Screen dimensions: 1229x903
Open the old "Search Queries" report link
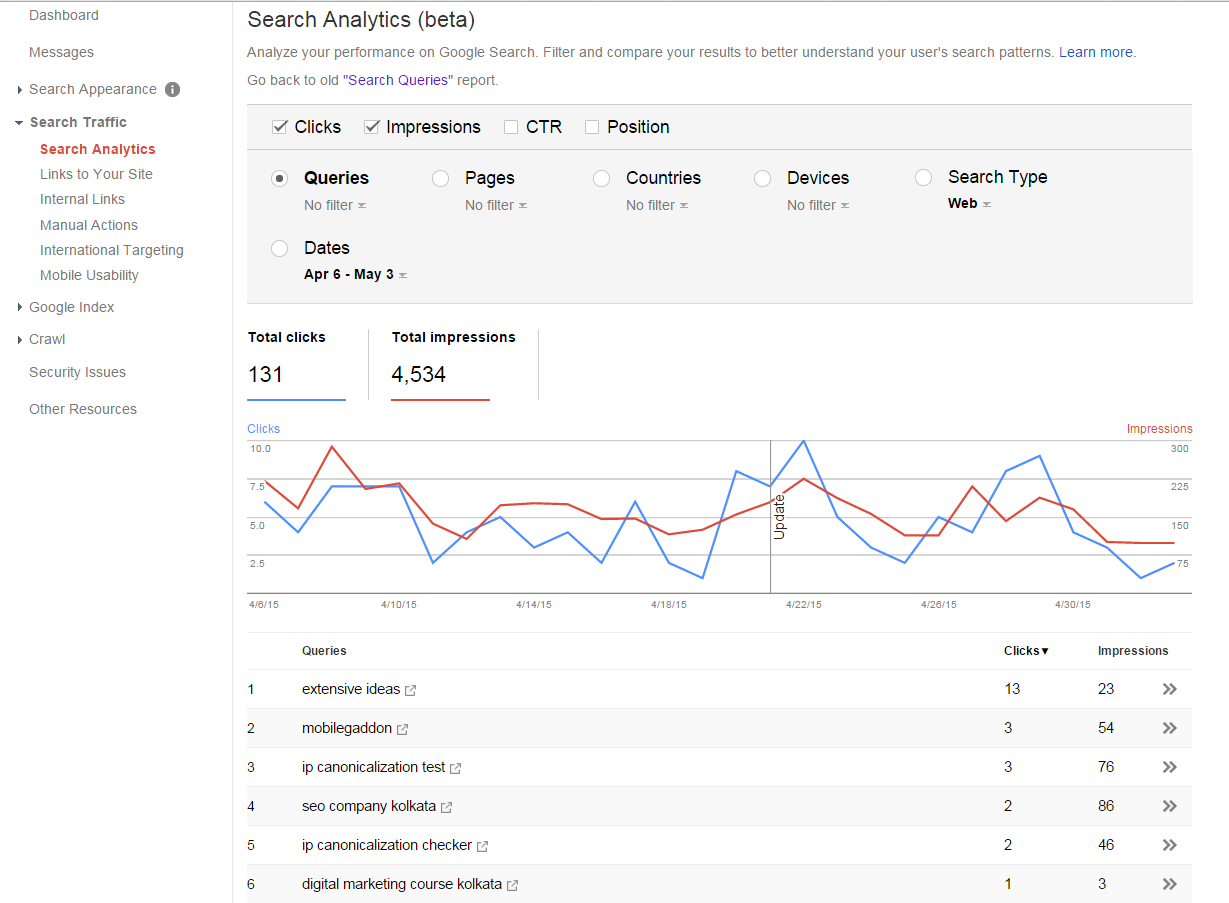click(x=398, y=80)
